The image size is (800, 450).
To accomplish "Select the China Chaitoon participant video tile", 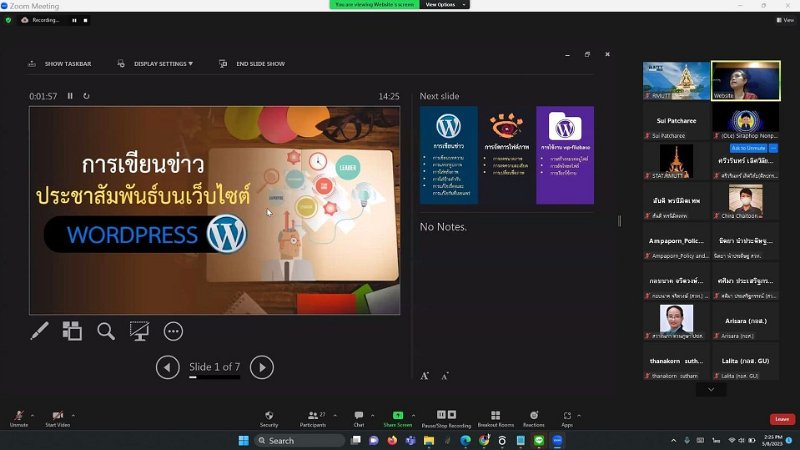I will [745, 201].
